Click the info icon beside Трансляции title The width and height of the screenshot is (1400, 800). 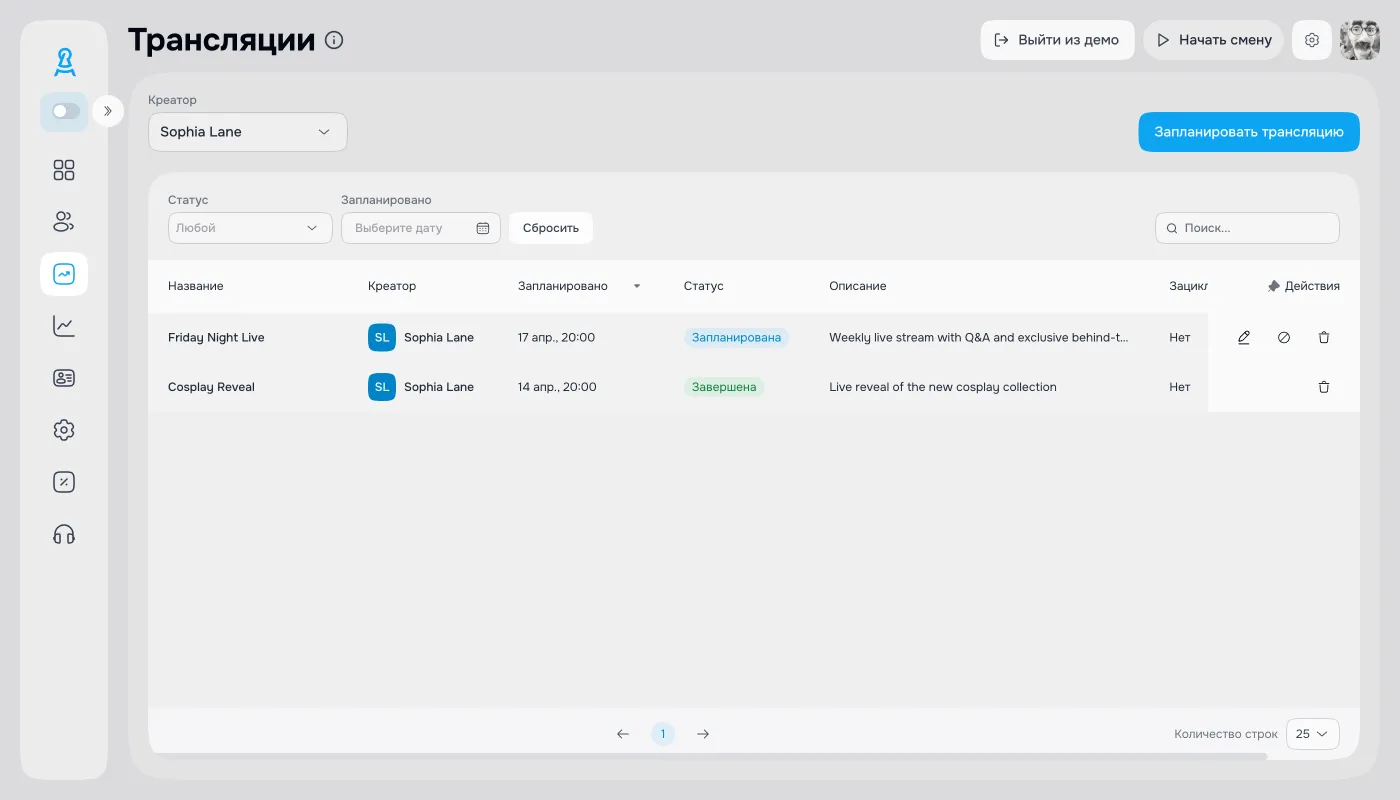[334, 40]
